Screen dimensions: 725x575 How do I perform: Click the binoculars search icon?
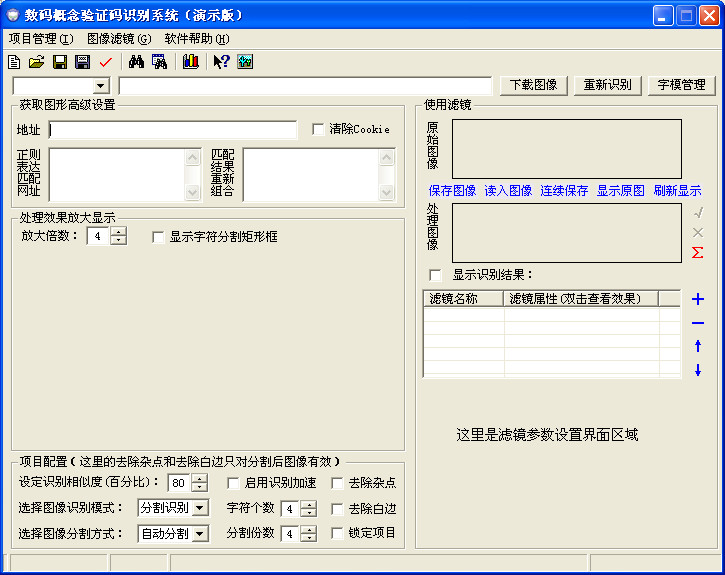136,61
